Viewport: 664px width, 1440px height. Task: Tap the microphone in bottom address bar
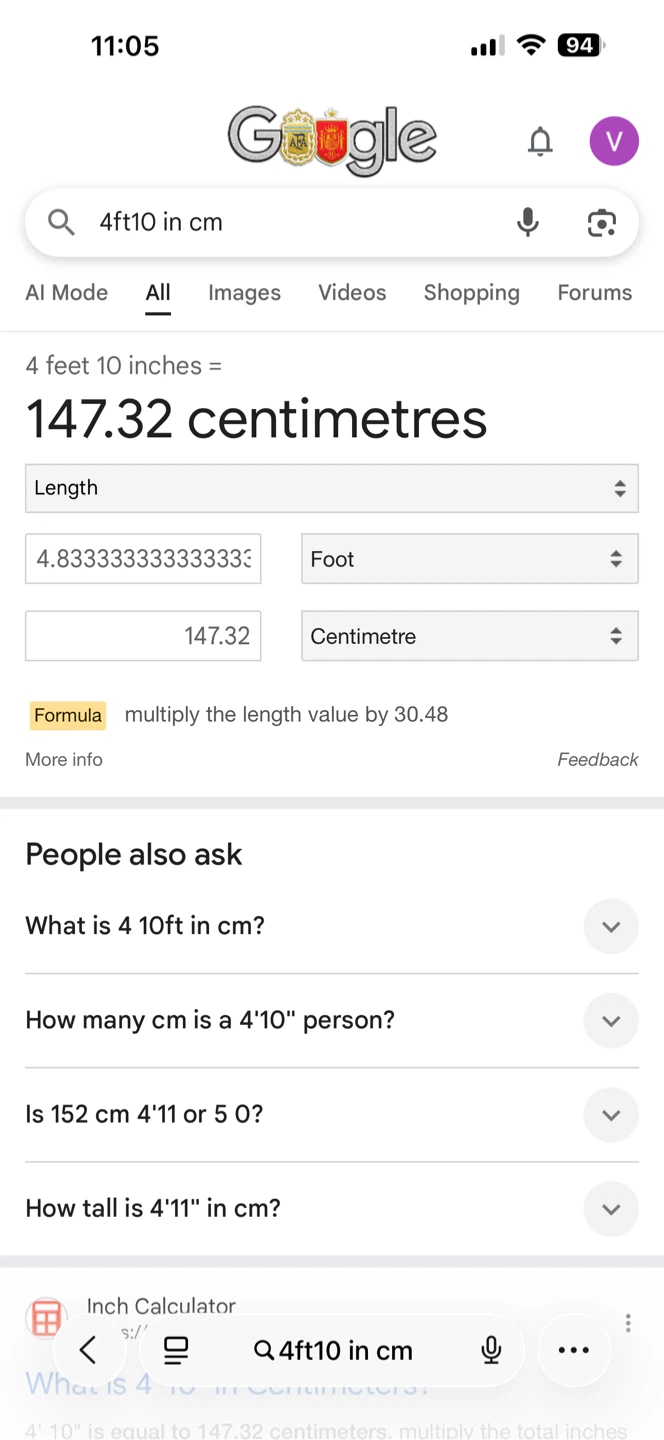pos(491,1350)
